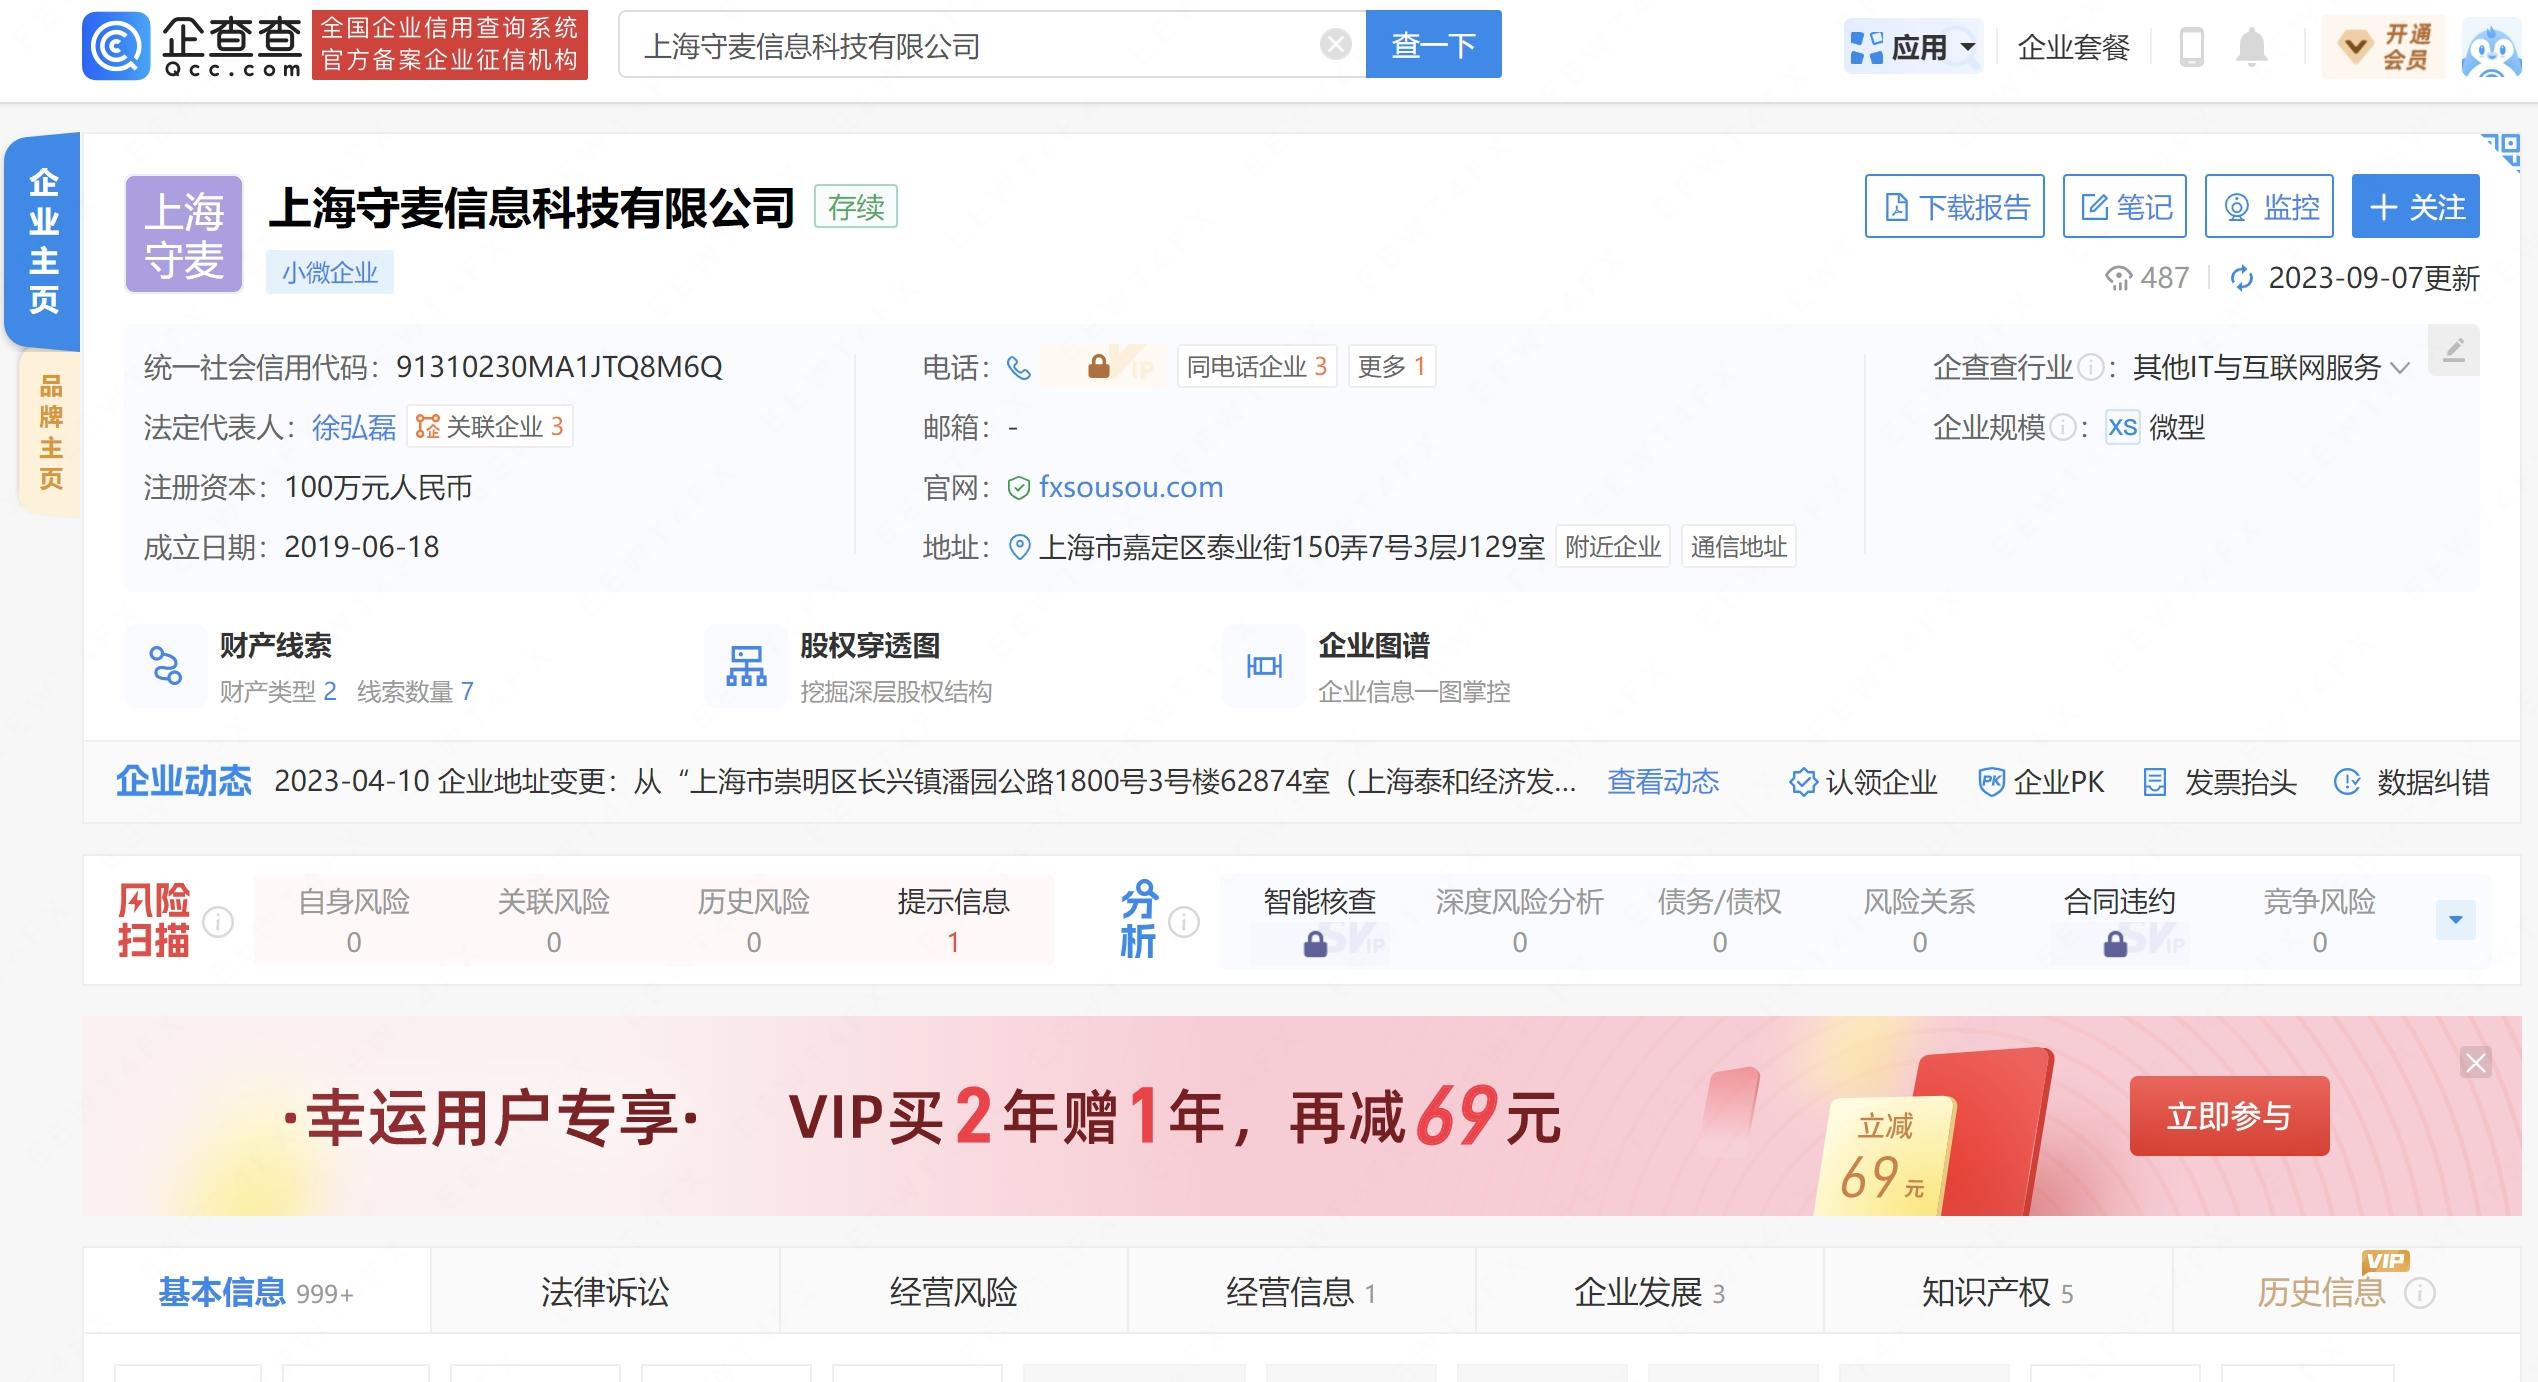
Task: Click the locked VIP phone number
Action: pyautogui.click(x=1101, y=367)
